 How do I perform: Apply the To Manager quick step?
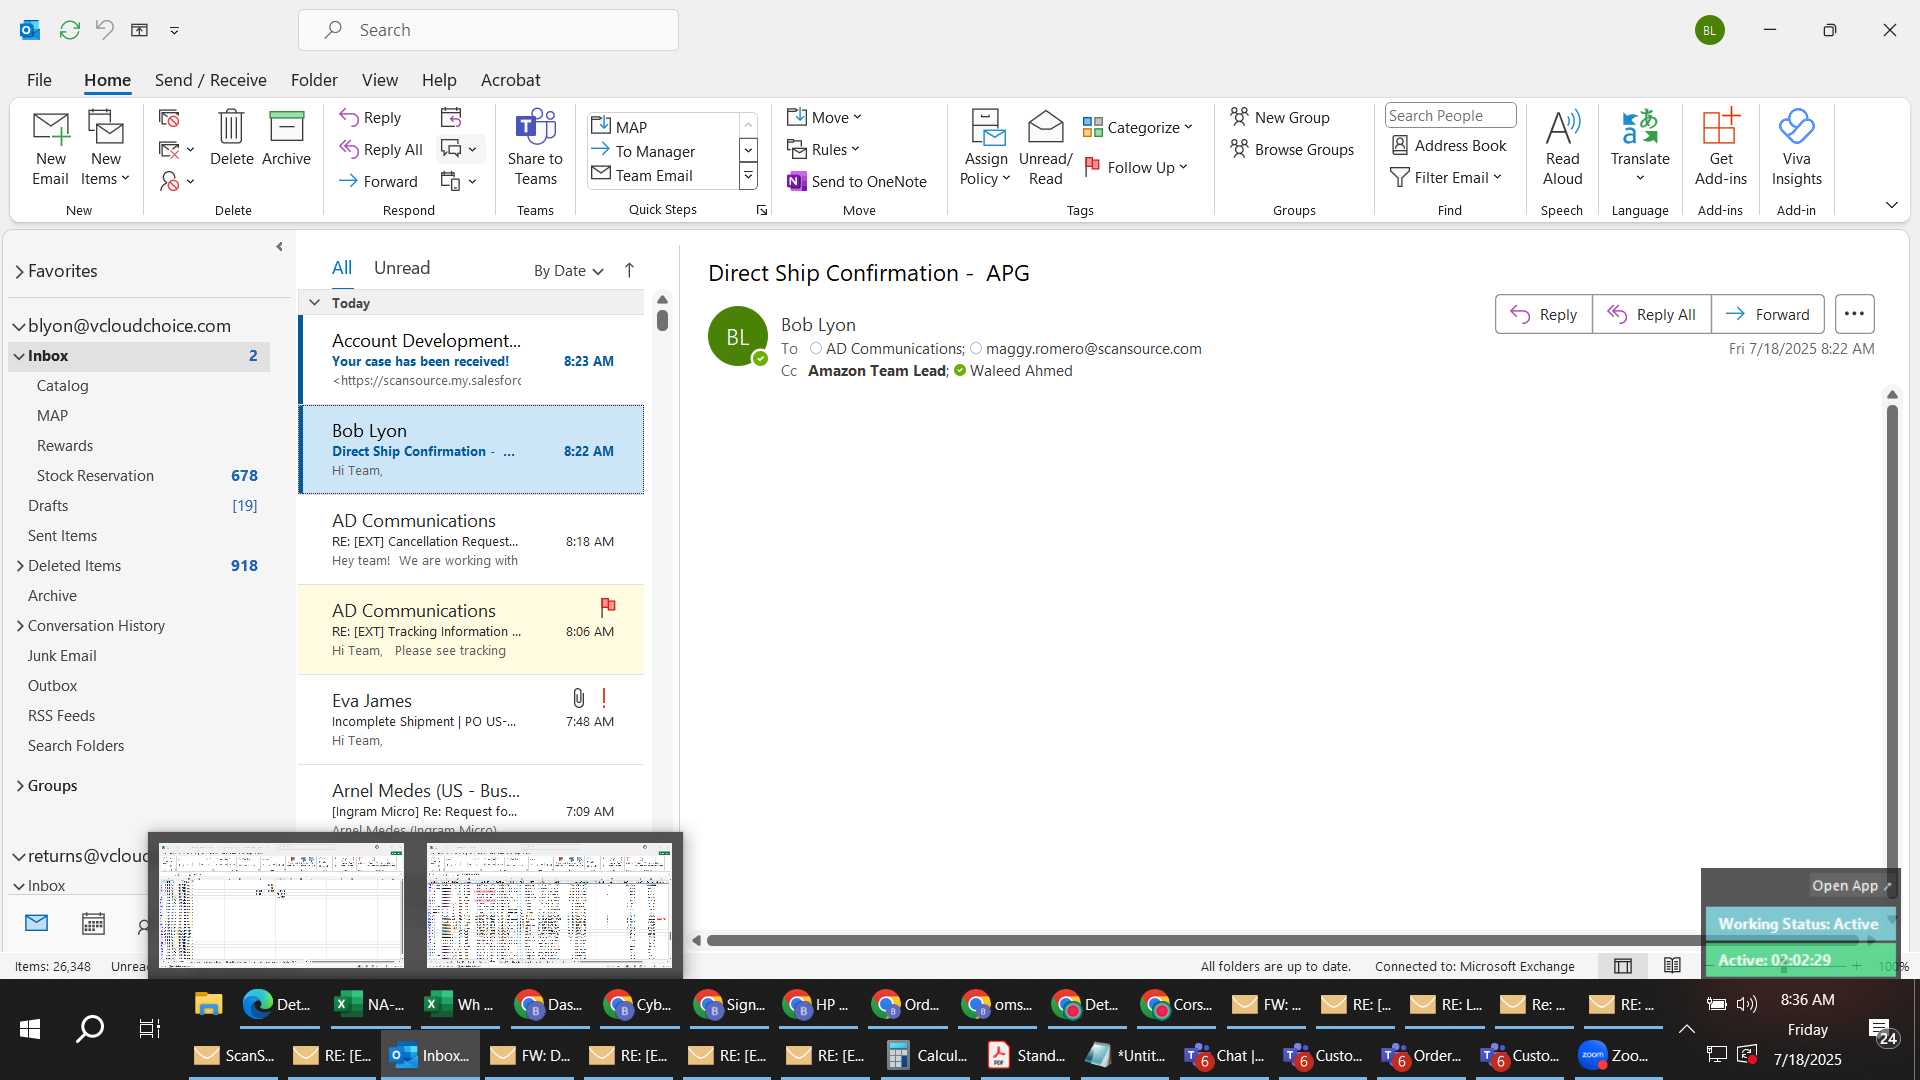tap(662, 151)
